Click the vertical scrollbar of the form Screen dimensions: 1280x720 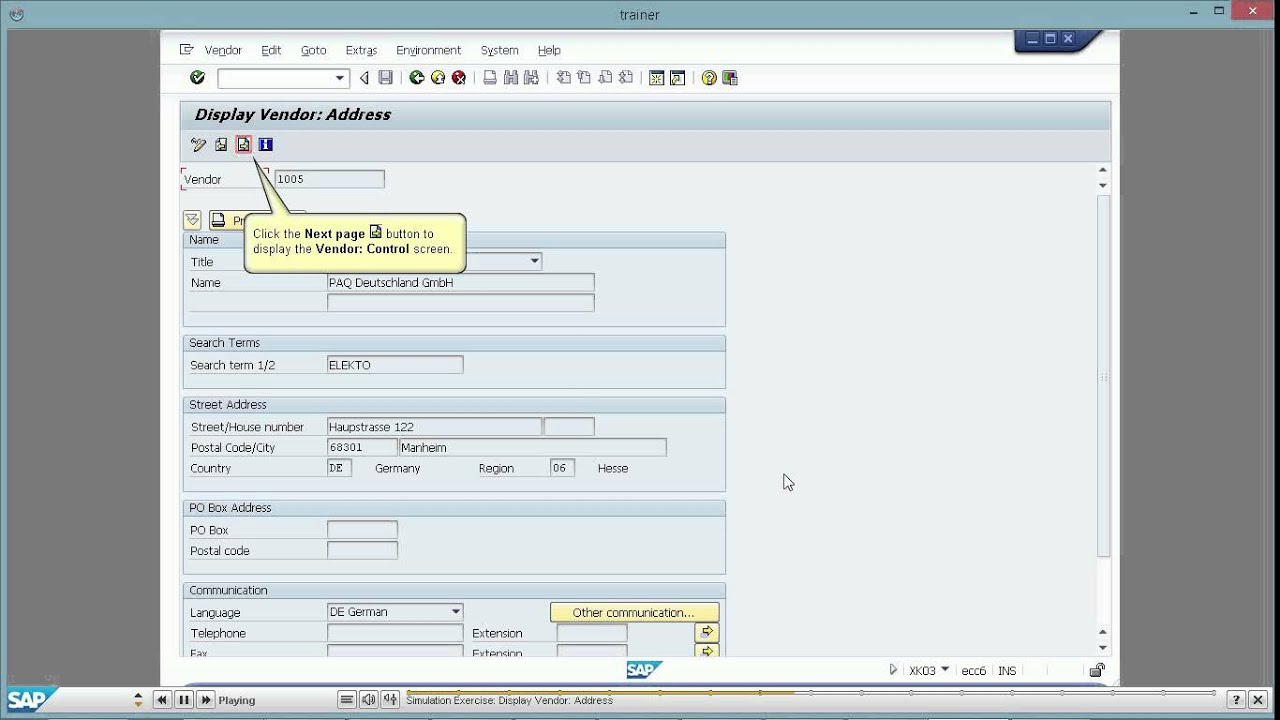pos(1103,375)
